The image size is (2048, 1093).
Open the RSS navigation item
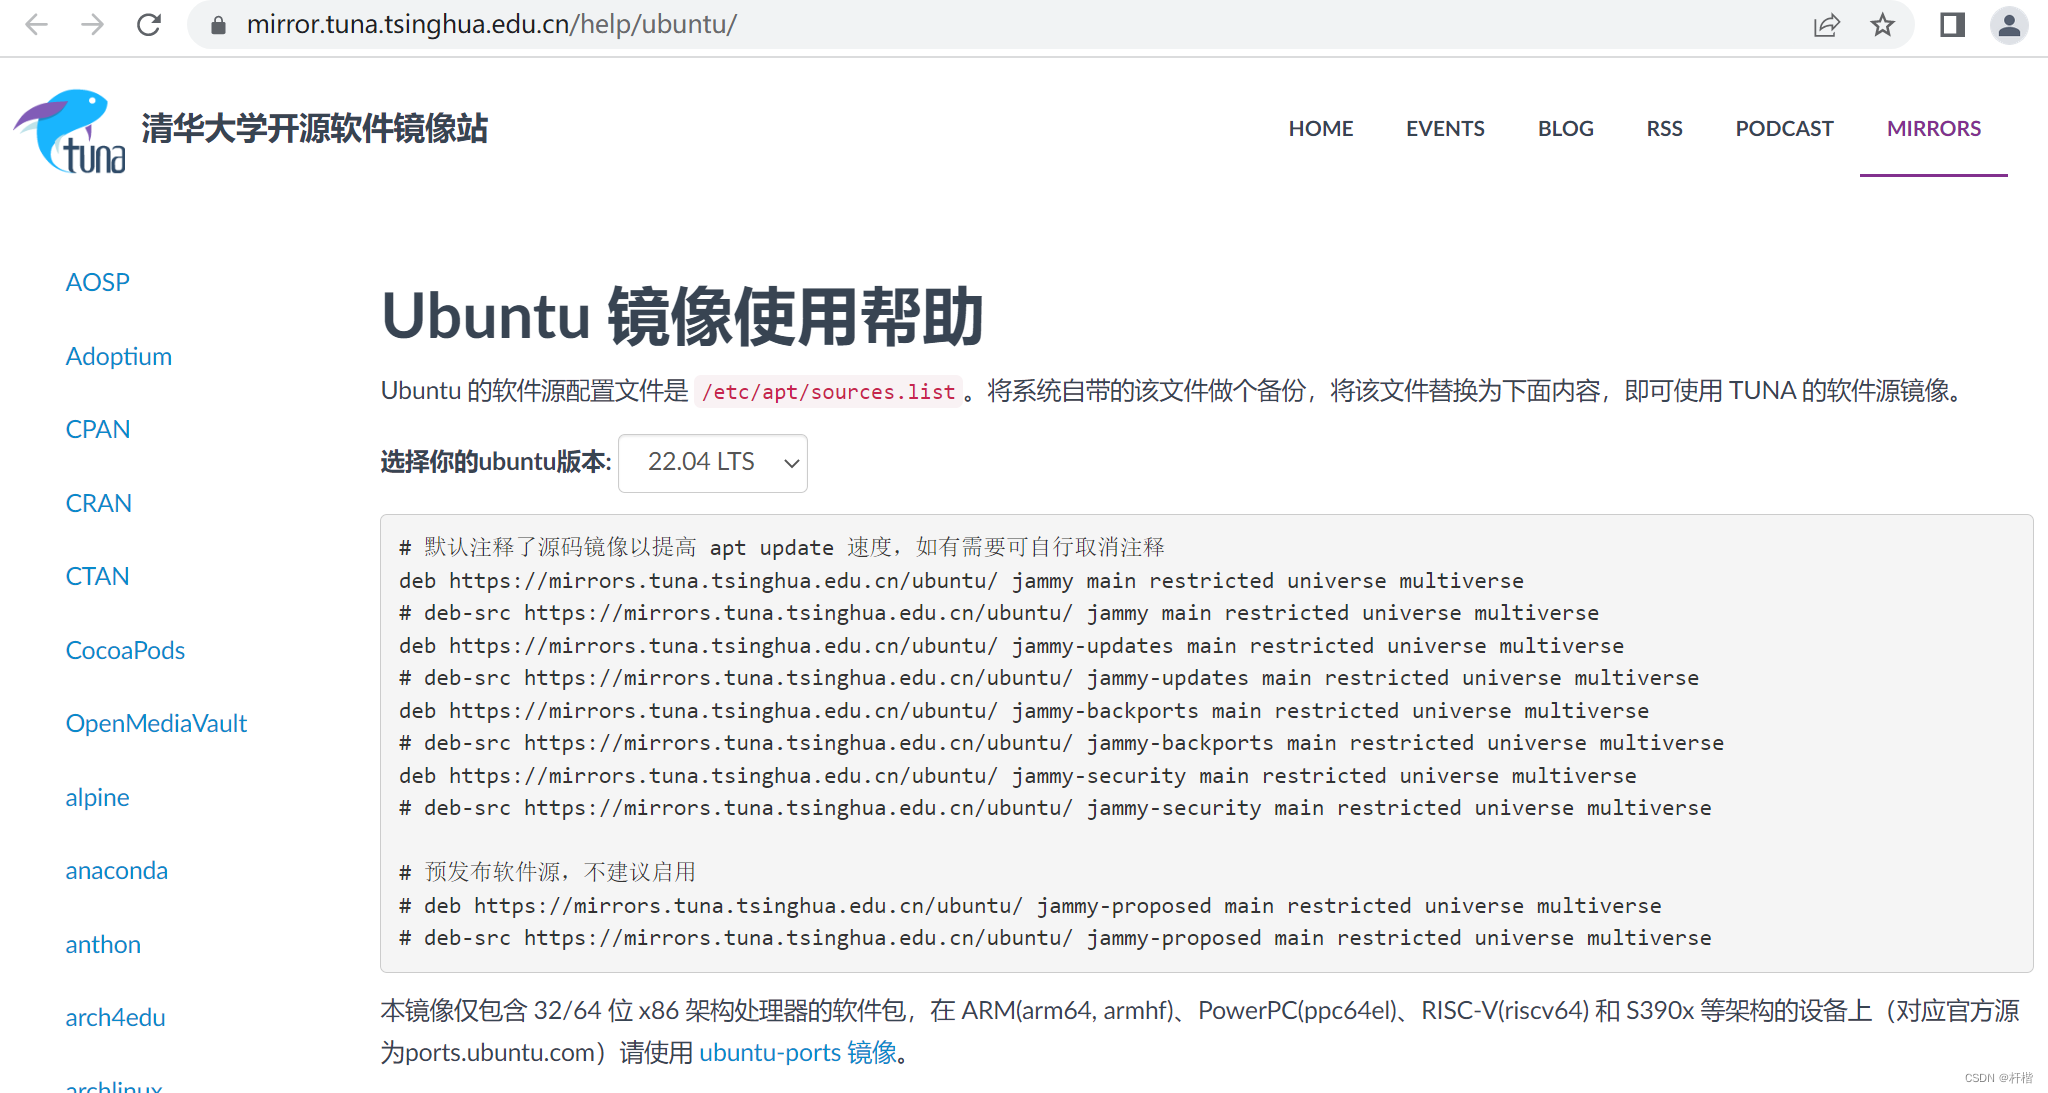pos(1664,129)
